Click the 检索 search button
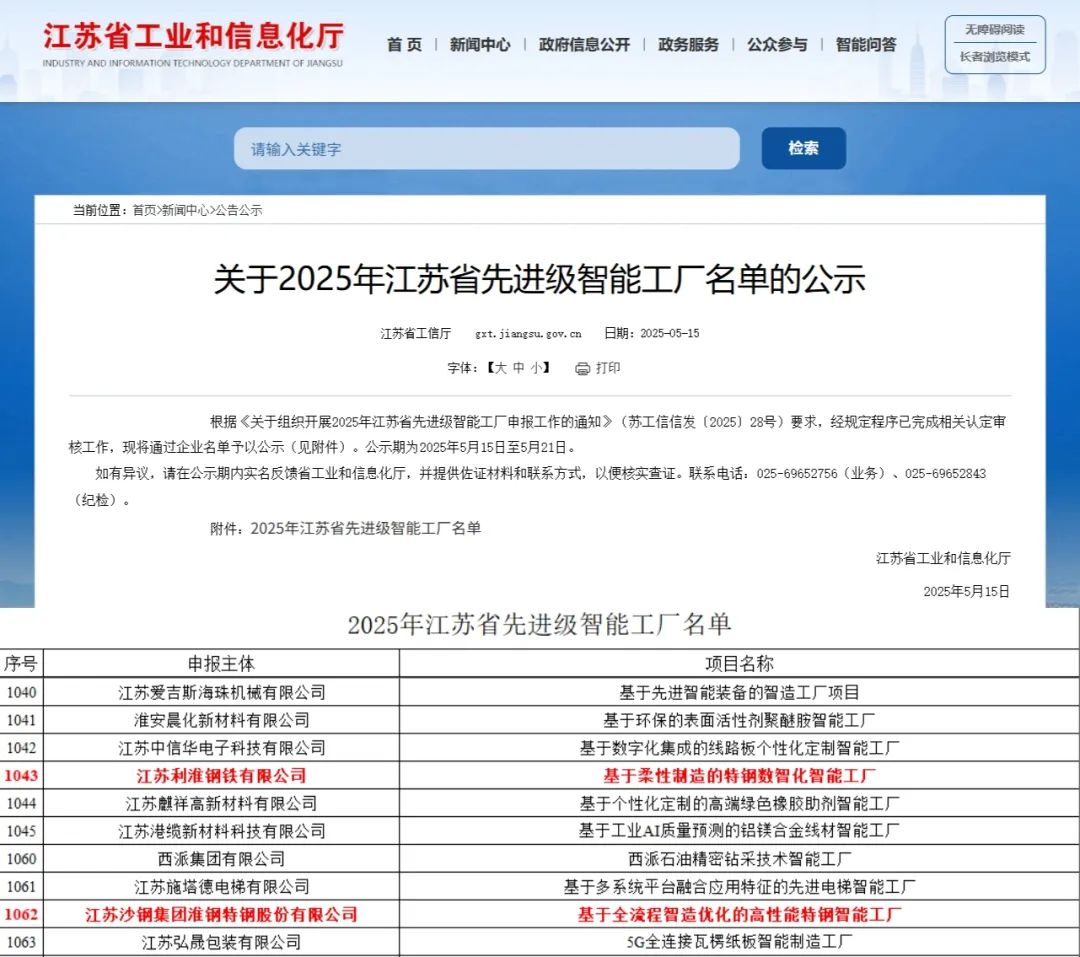1080x957 pixels. click(x=803, y=148)
